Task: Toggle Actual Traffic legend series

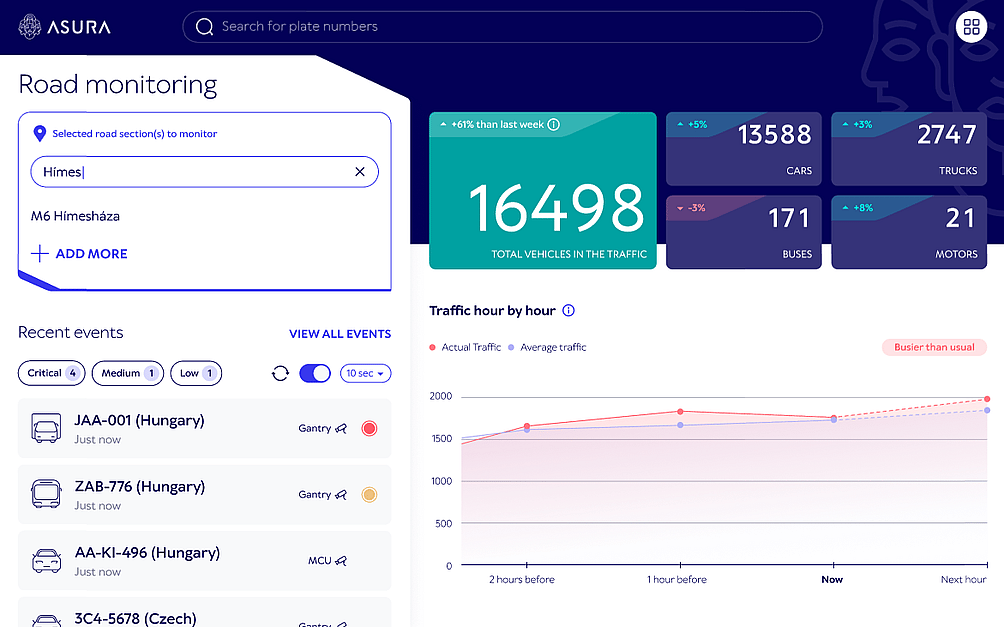Action: coord(466,347)
